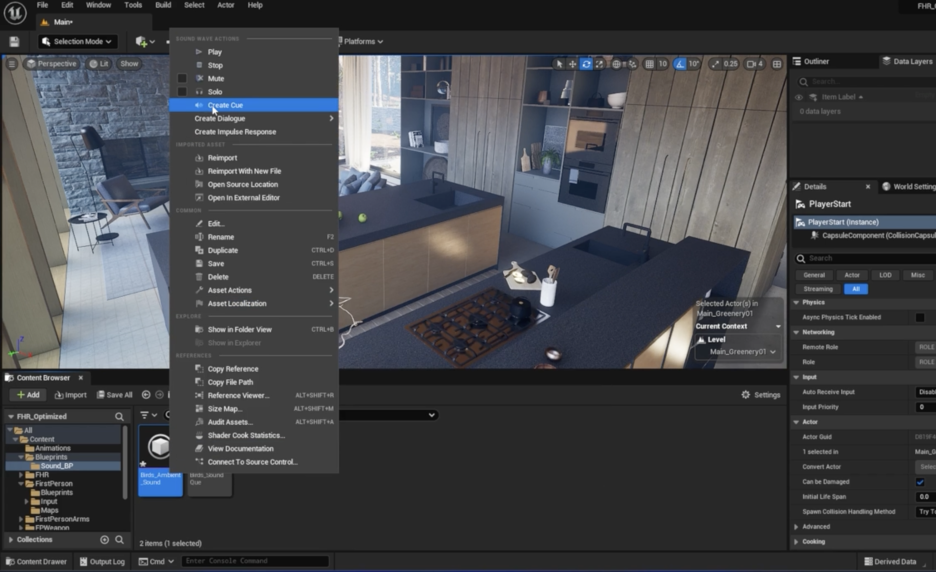Toggle the Mute checkbox in the context menu
Screen dimensions: 936x572
click(182, 78)
